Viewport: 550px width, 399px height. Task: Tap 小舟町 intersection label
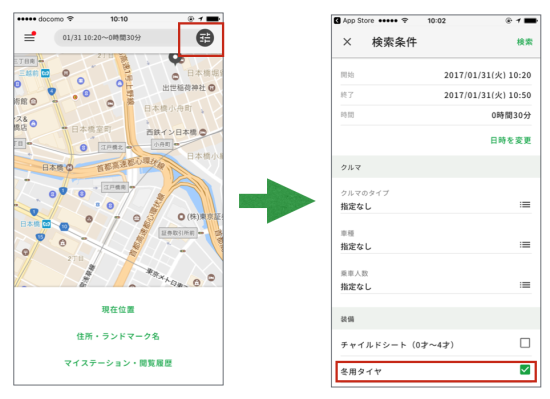162,144
